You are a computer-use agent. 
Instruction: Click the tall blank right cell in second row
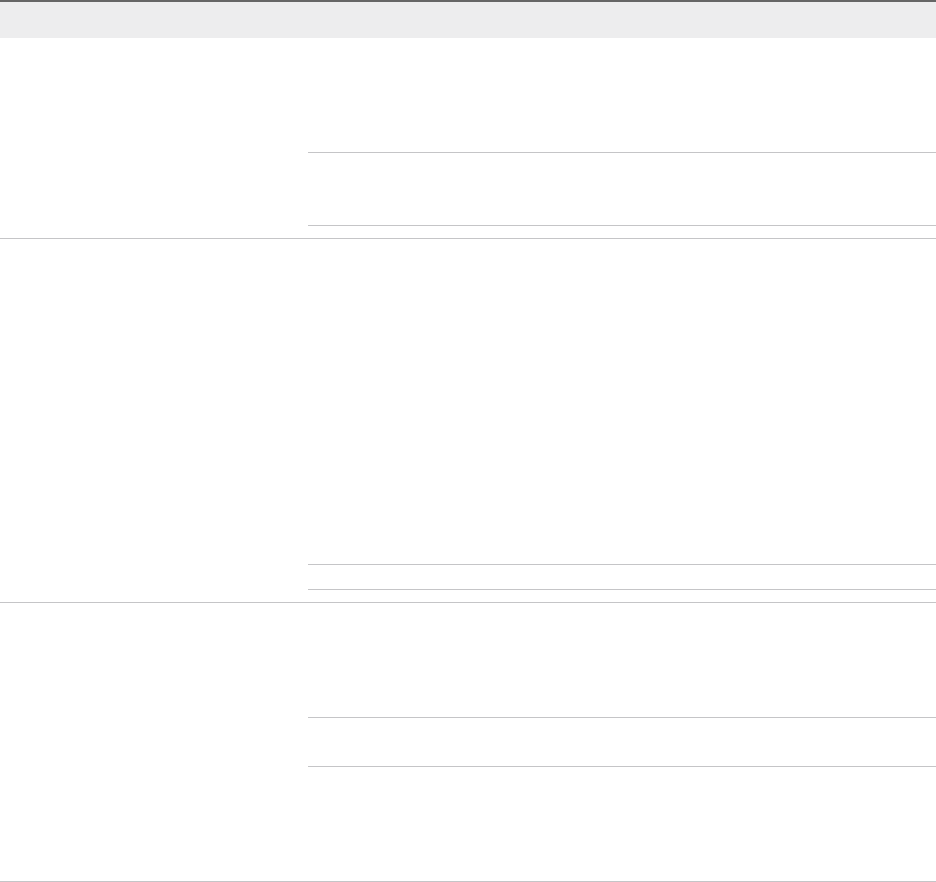point(620,402)
